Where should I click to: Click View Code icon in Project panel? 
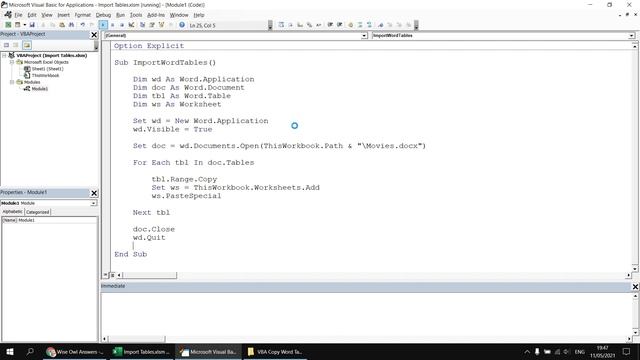(7, 45)
